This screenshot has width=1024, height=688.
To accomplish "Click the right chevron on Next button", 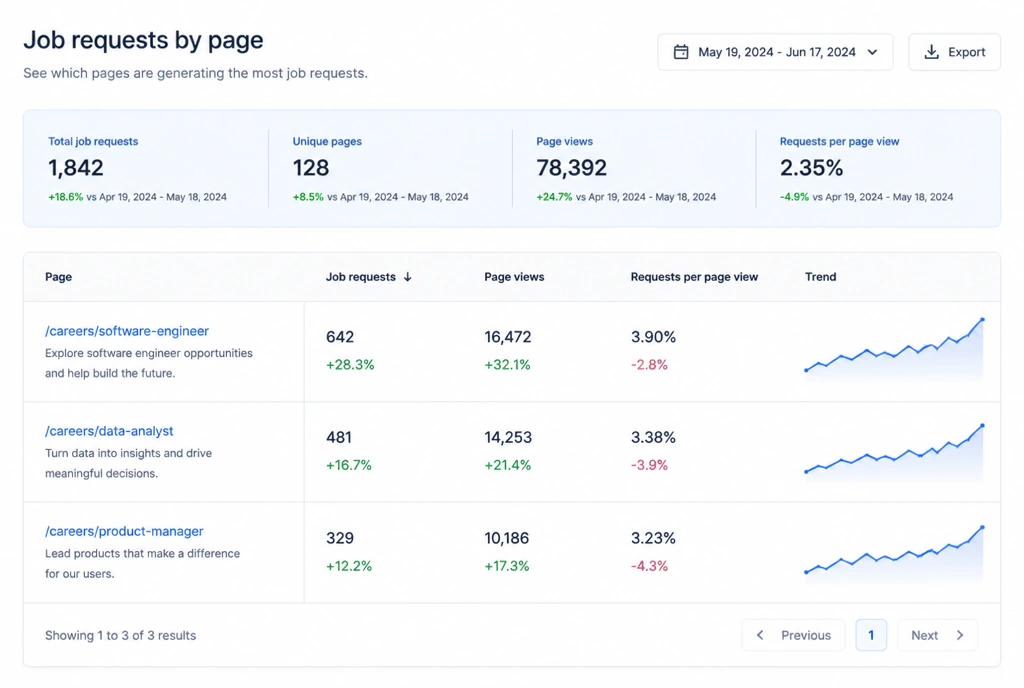I will 960,635.
